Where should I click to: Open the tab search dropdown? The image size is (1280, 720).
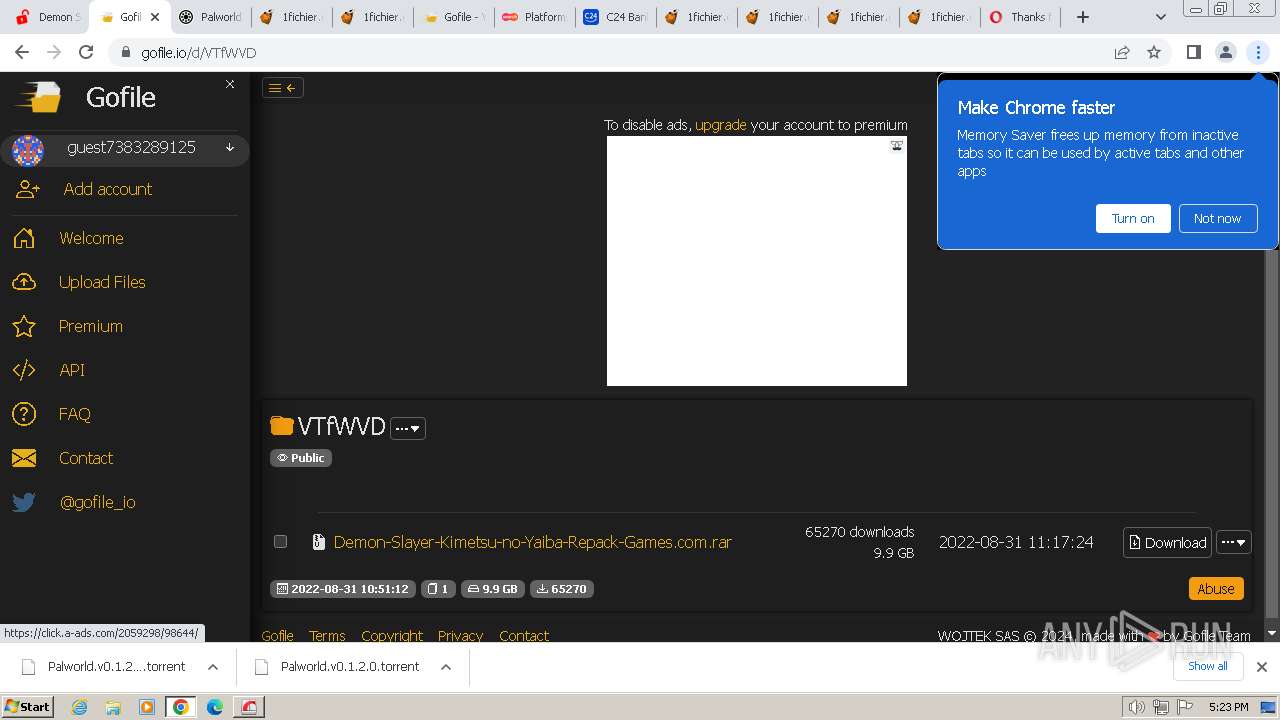pyautogui.click(x=1160, y=17)
